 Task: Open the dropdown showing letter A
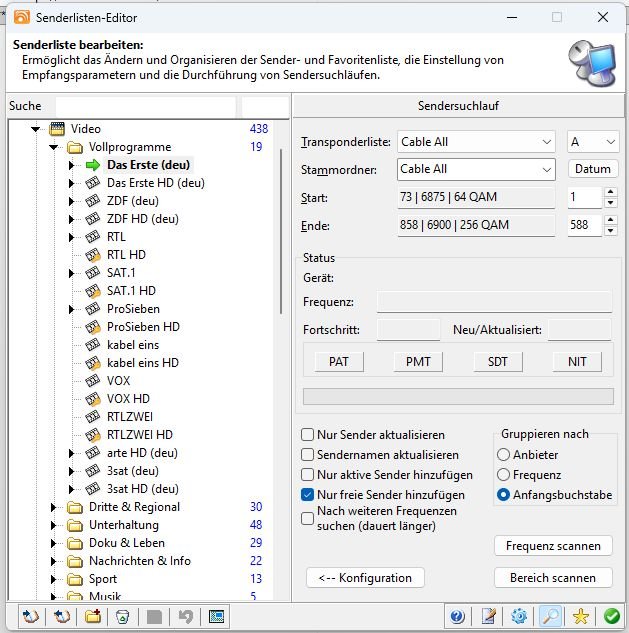pyautogui.click(x=593, y=142)
